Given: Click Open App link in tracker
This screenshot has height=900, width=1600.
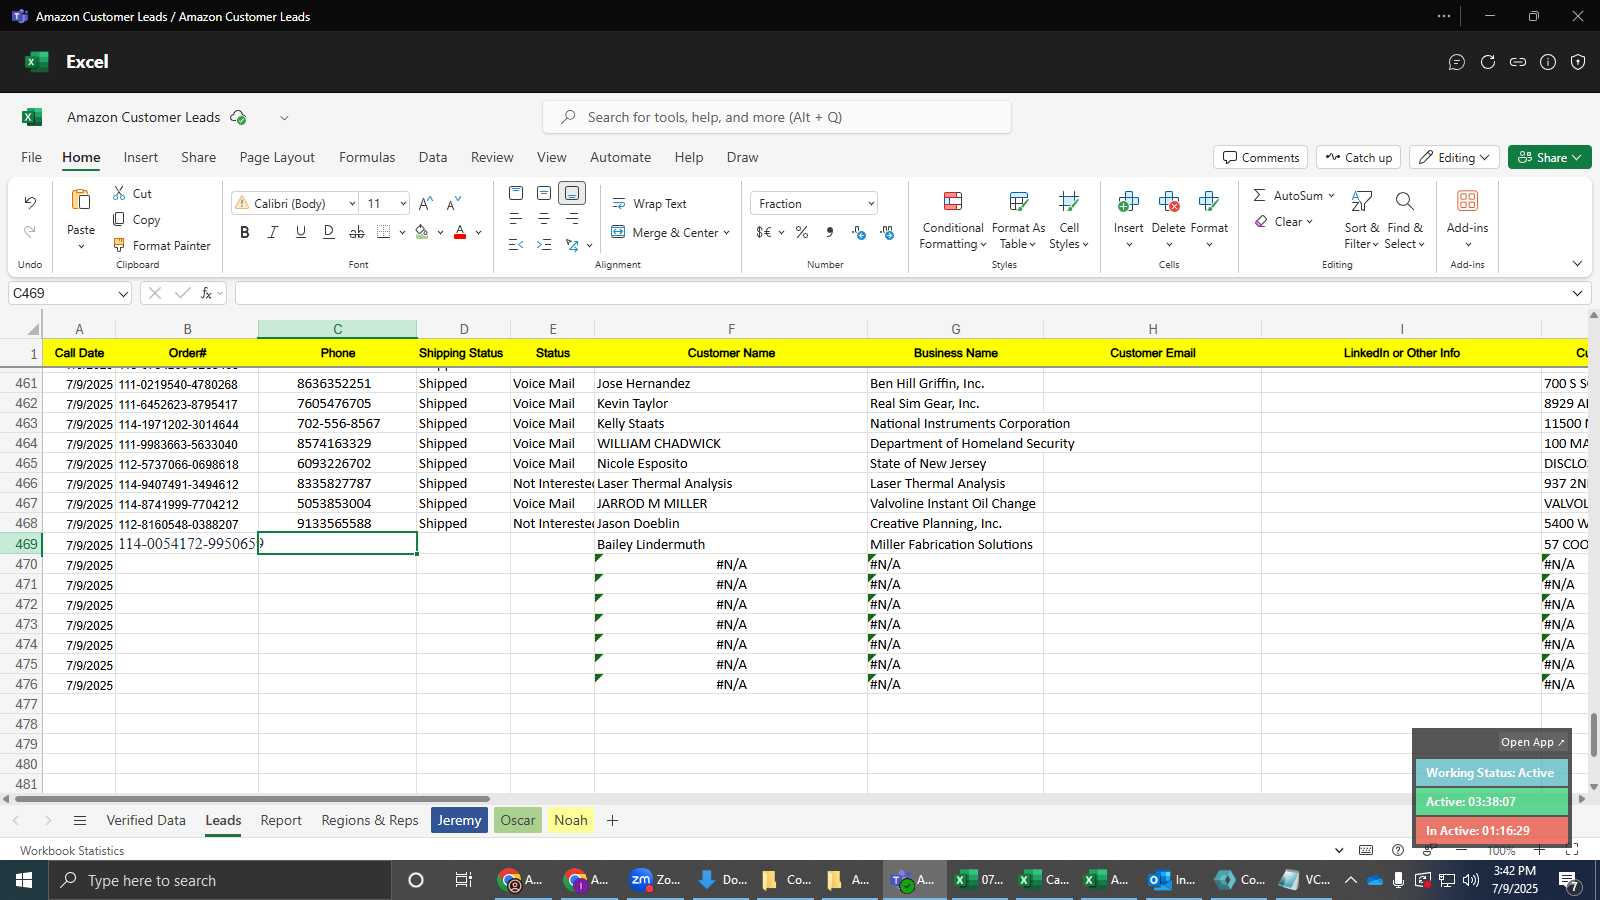Looking at the screenshot, I should 1532,742.
